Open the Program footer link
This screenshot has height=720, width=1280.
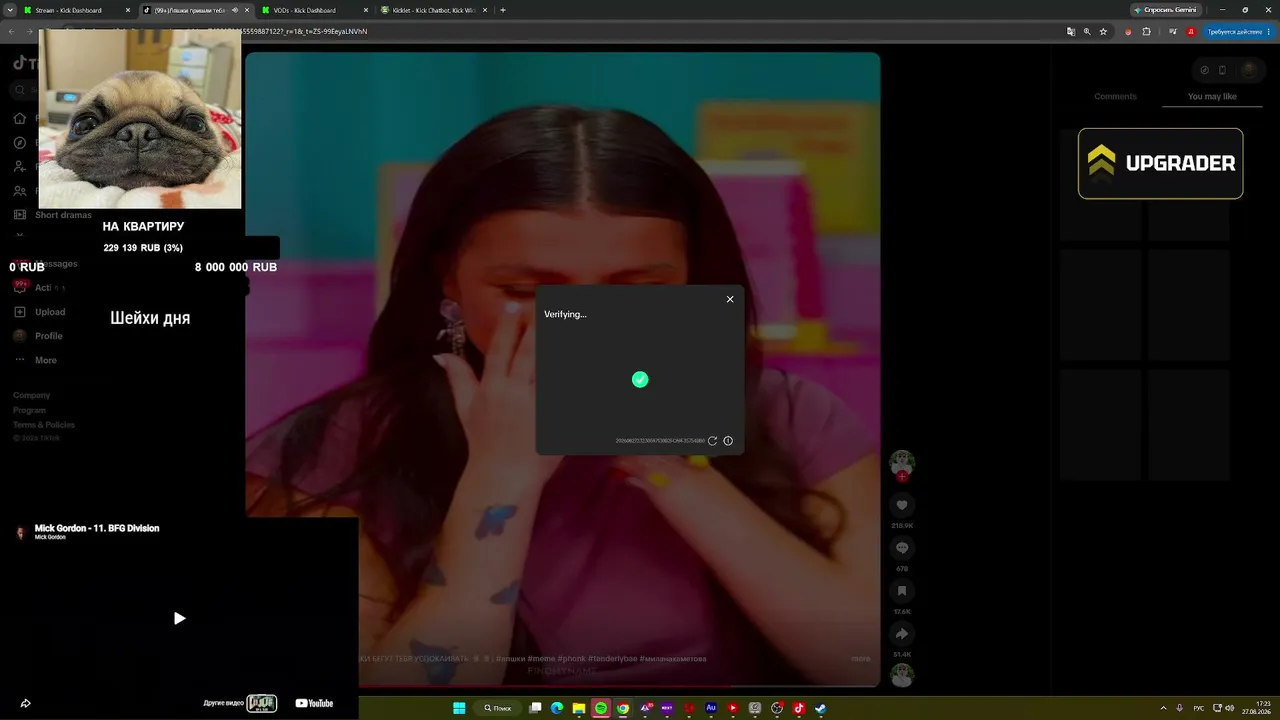29,410
